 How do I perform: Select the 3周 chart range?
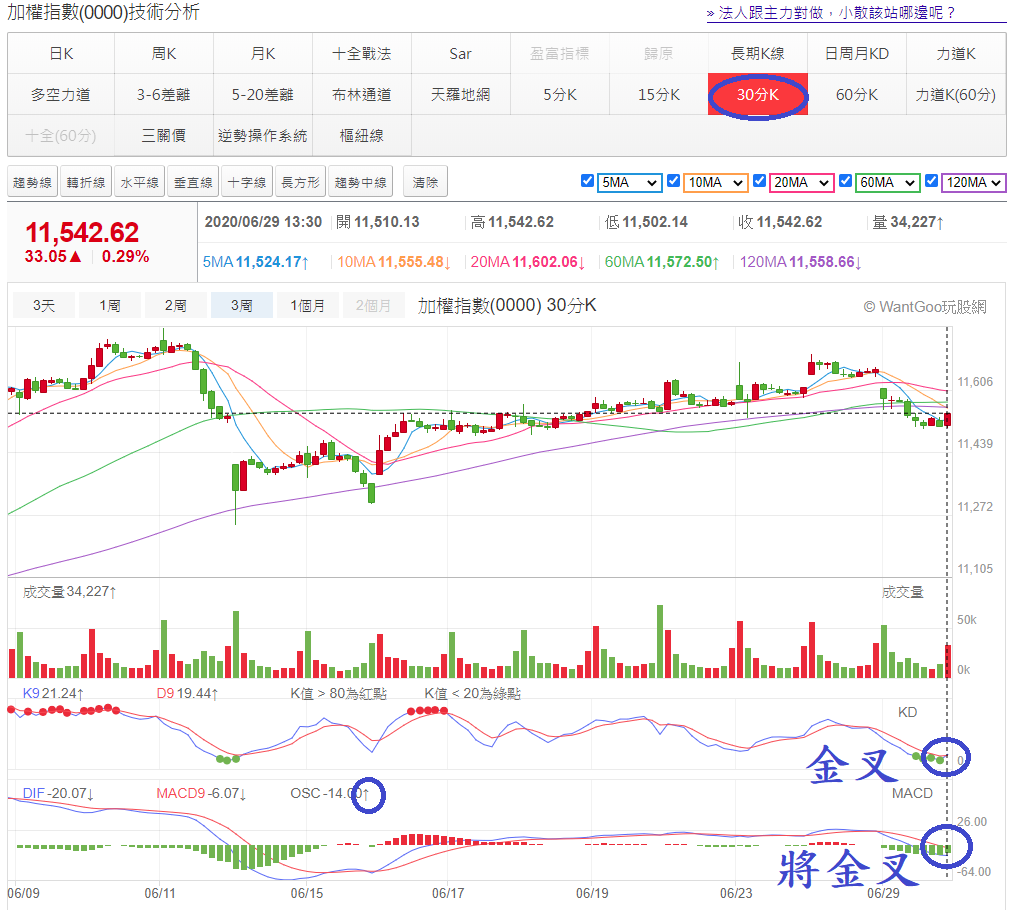(241, 305)
